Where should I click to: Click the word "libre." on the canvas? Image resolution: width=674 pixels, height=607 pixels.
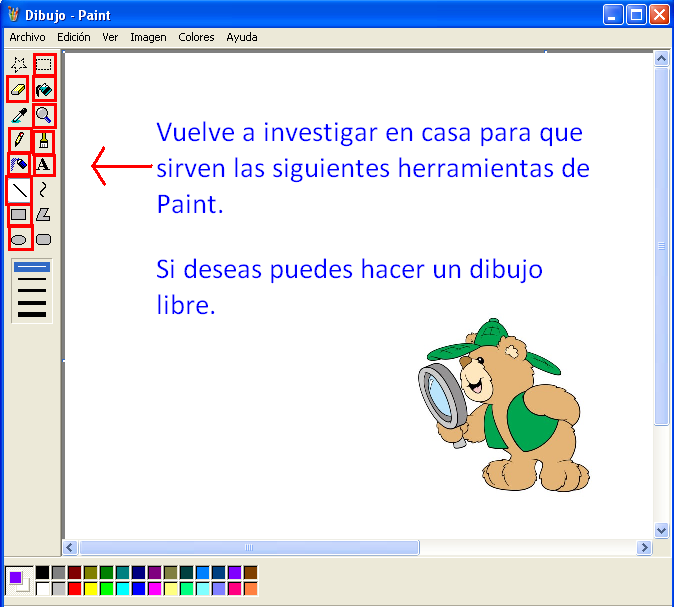pyautogui.click(x=186, y=305)
